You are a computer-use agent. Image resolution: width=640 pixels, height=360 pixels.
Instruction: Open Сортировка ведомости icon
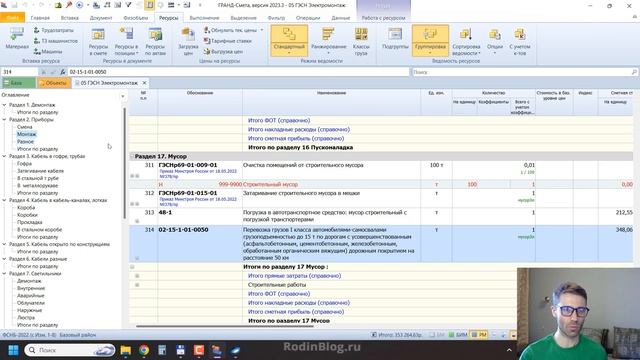pos(466,42)
